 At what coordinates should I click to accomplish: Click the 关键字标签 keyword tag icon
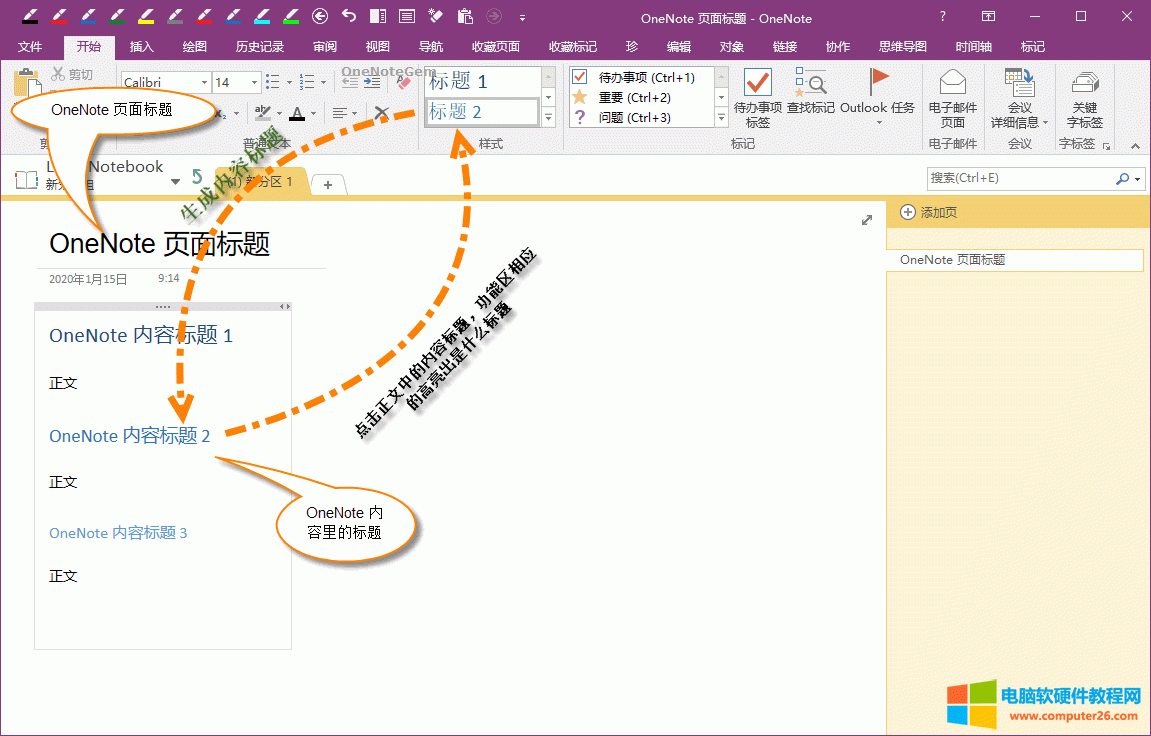(1086, 81)
